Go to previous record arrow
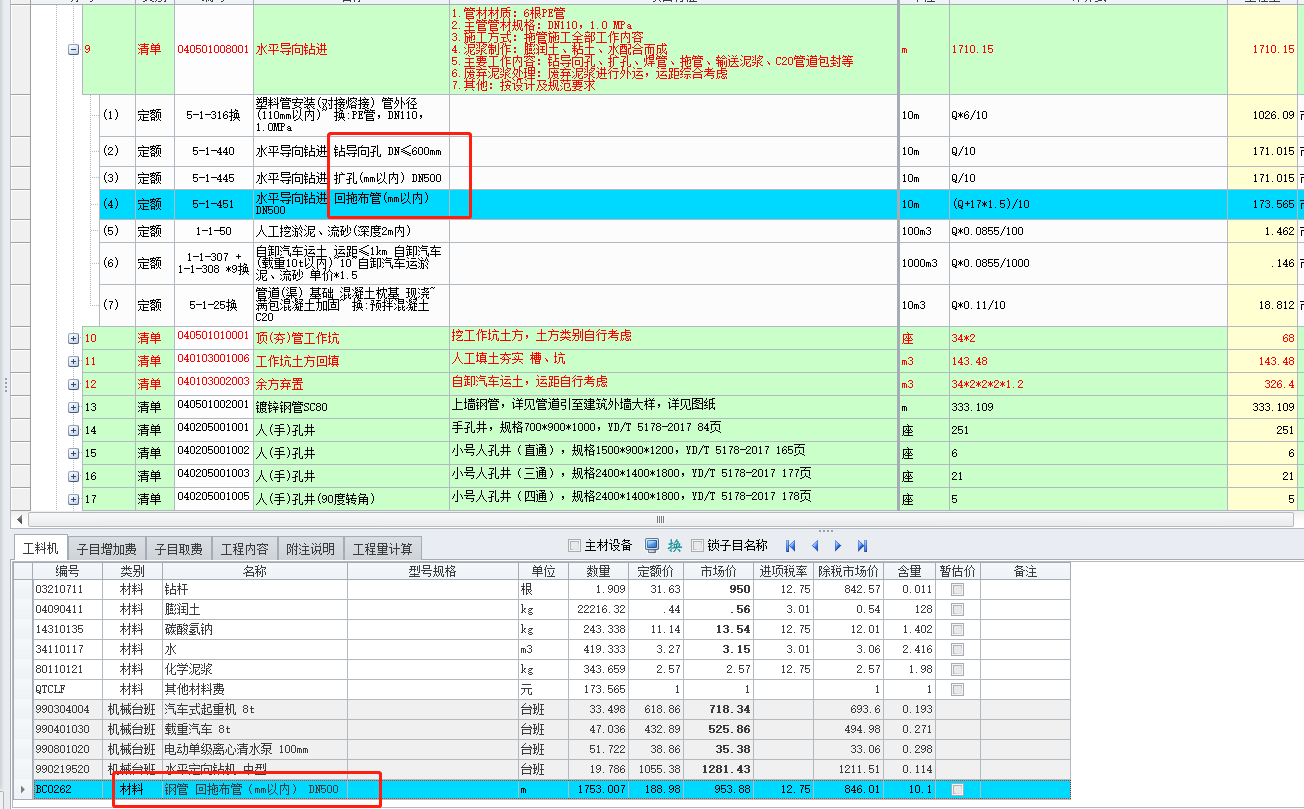 click(815, 546)
